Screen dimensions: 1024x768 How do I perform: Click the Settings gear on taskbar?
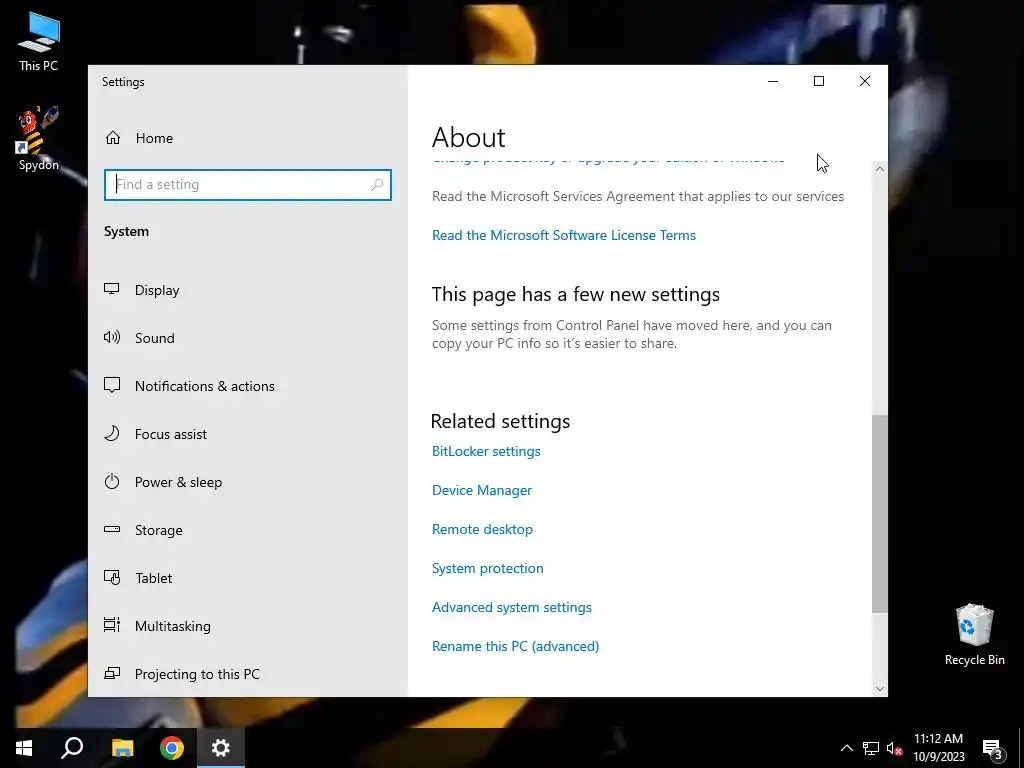point(221,748)
